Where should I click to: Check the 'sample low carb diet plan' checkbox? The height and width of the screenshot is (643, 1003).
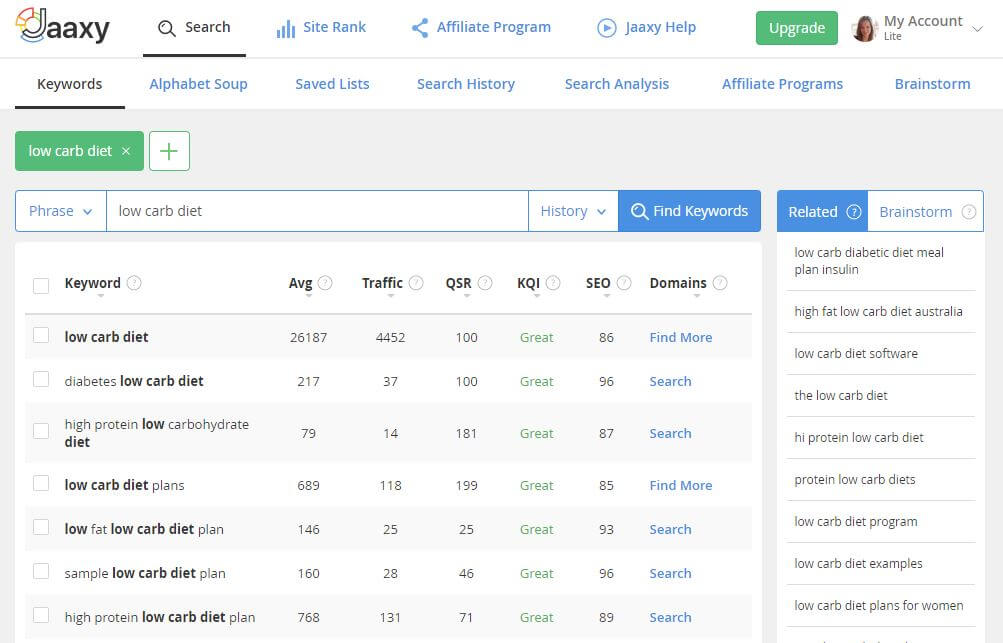coord(41,571)
